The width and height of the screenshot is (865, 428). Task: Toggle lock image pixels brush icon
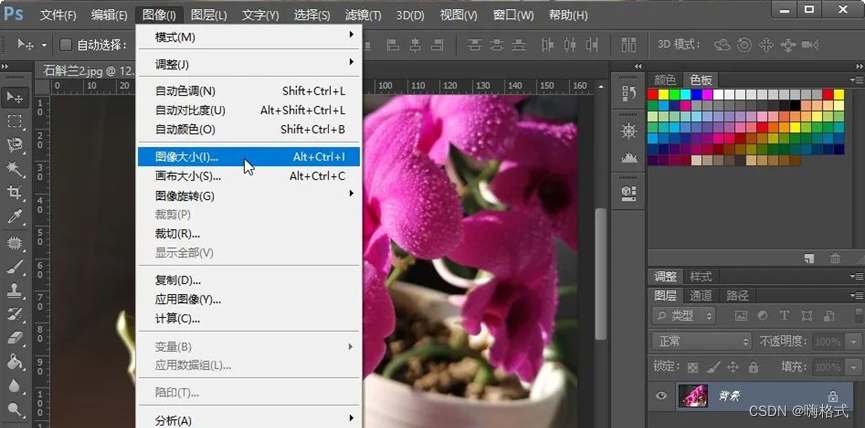[x=713, y=367]
